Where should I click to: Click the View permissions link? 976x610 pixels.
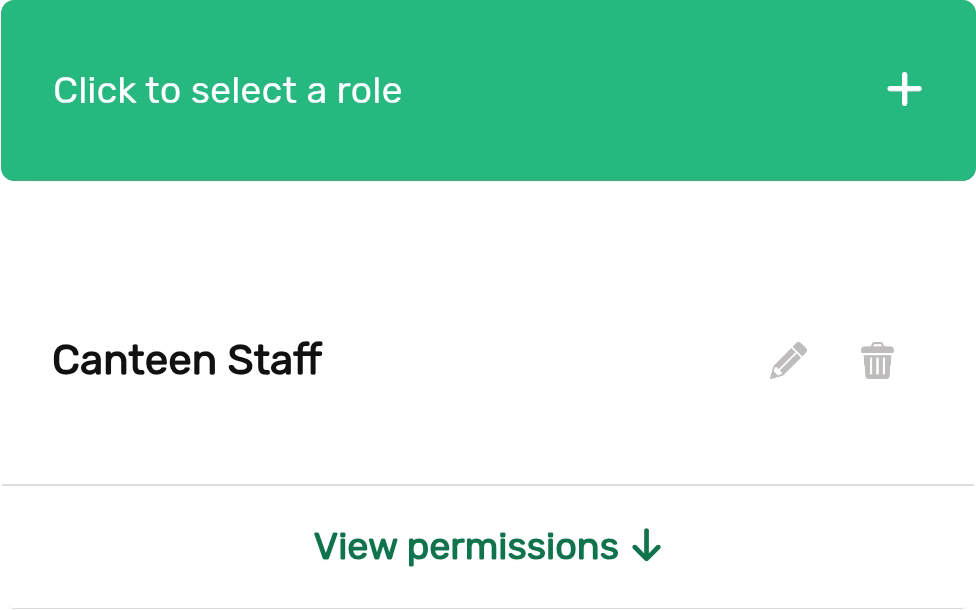(466, 547)
